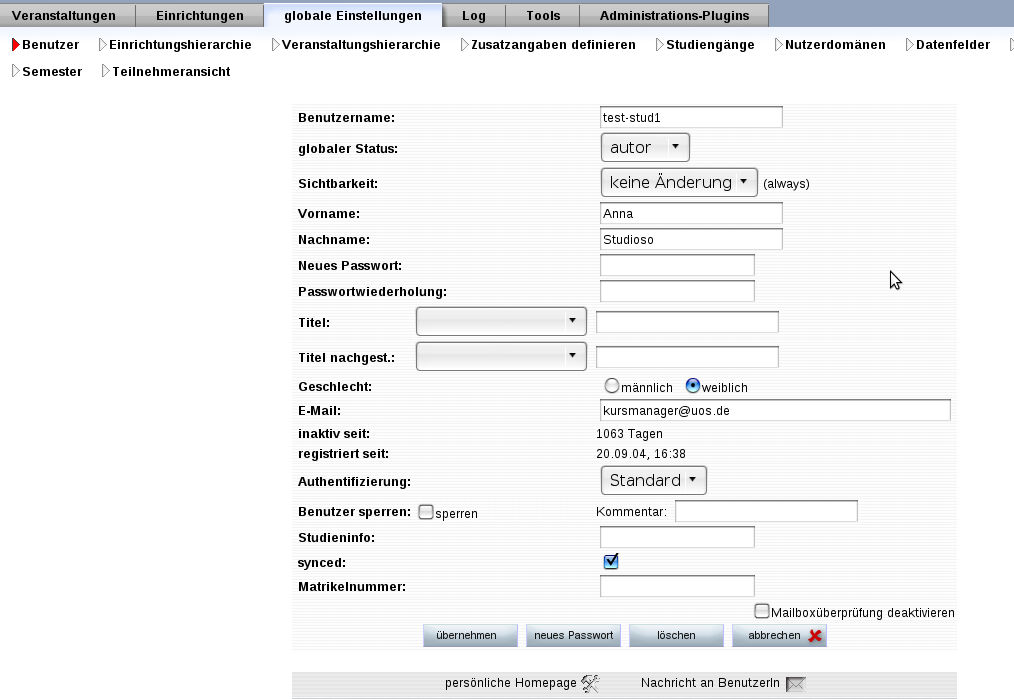The width and height of the screenshot is (1014, 699).
Task: Select the männlich radio button
Action: click(x=612, y=386)
